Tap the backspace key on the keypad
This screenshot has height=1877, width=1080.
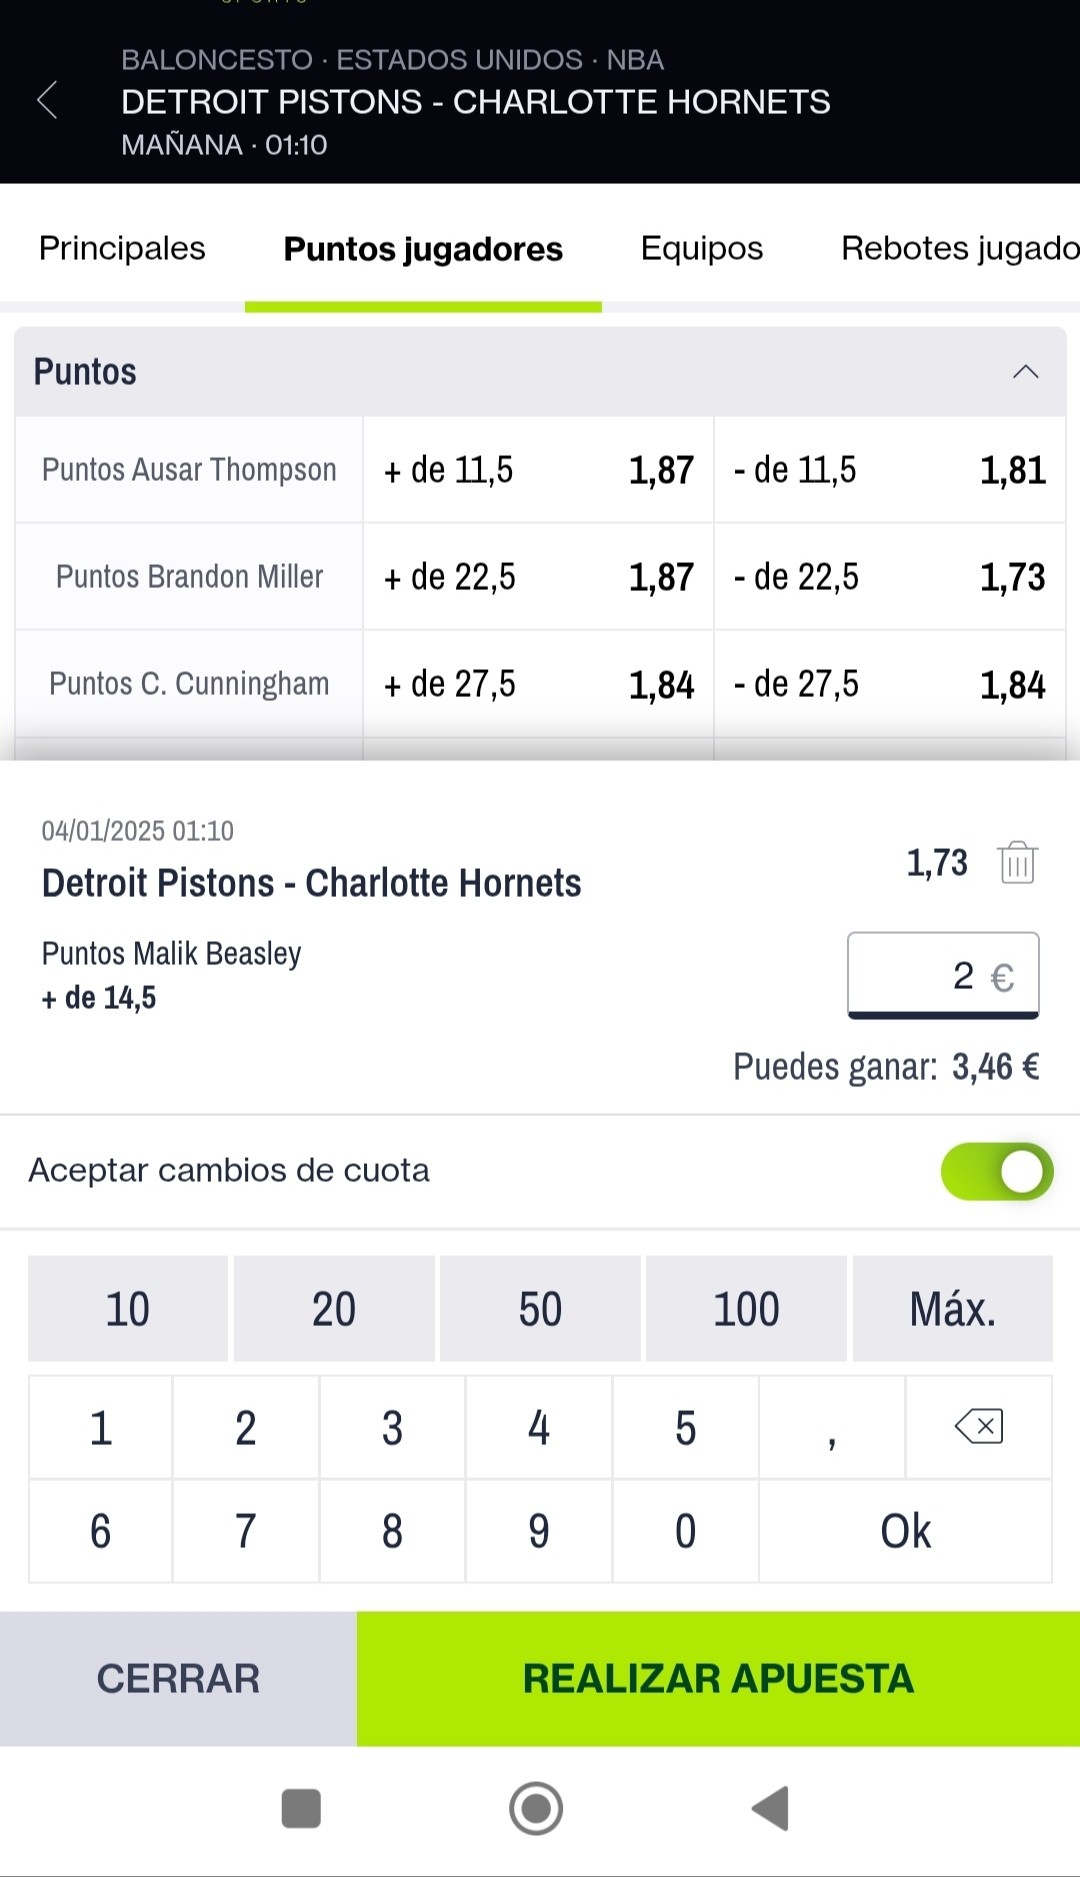click(x=979, y=1426)
